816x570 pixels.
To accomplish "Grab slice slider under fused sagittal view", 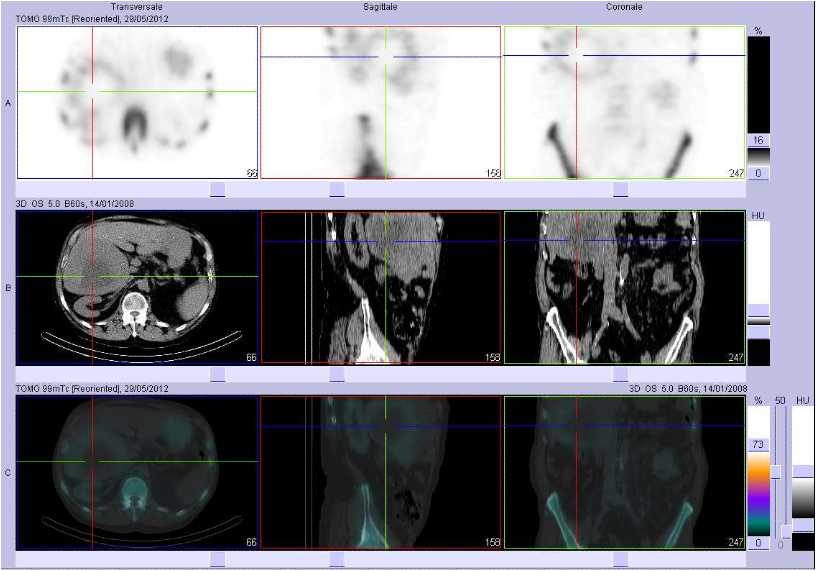I will [337, 560].
